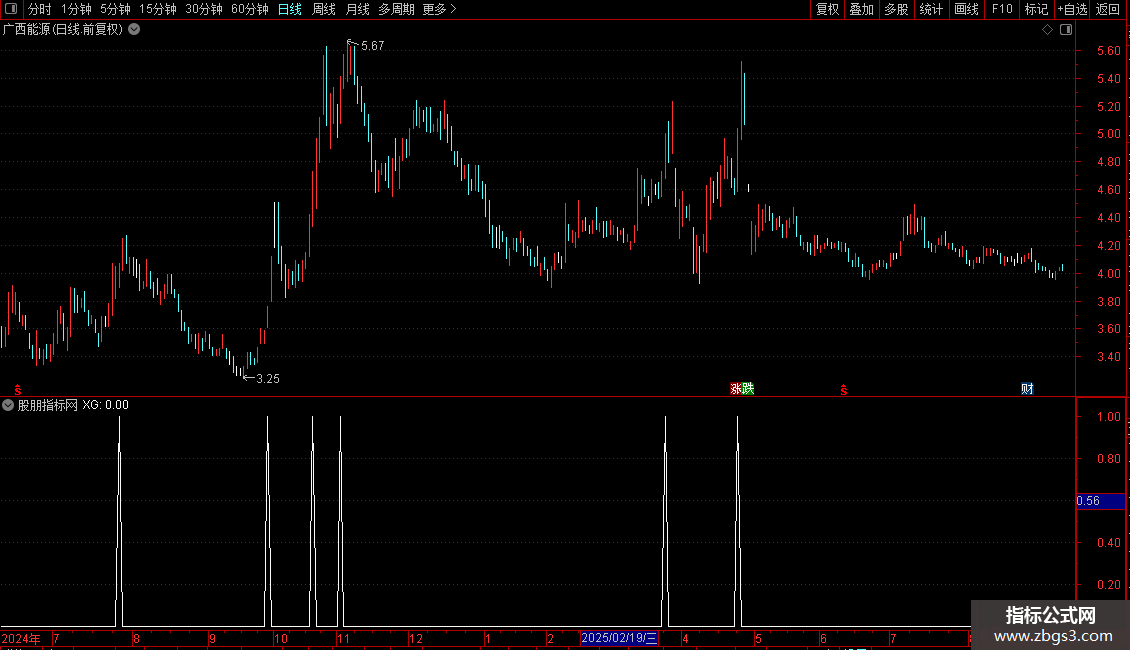Click the 叠加 overlay button
Image resolution: width=1130 pixels, height=650 pixels.
(862, 9)
